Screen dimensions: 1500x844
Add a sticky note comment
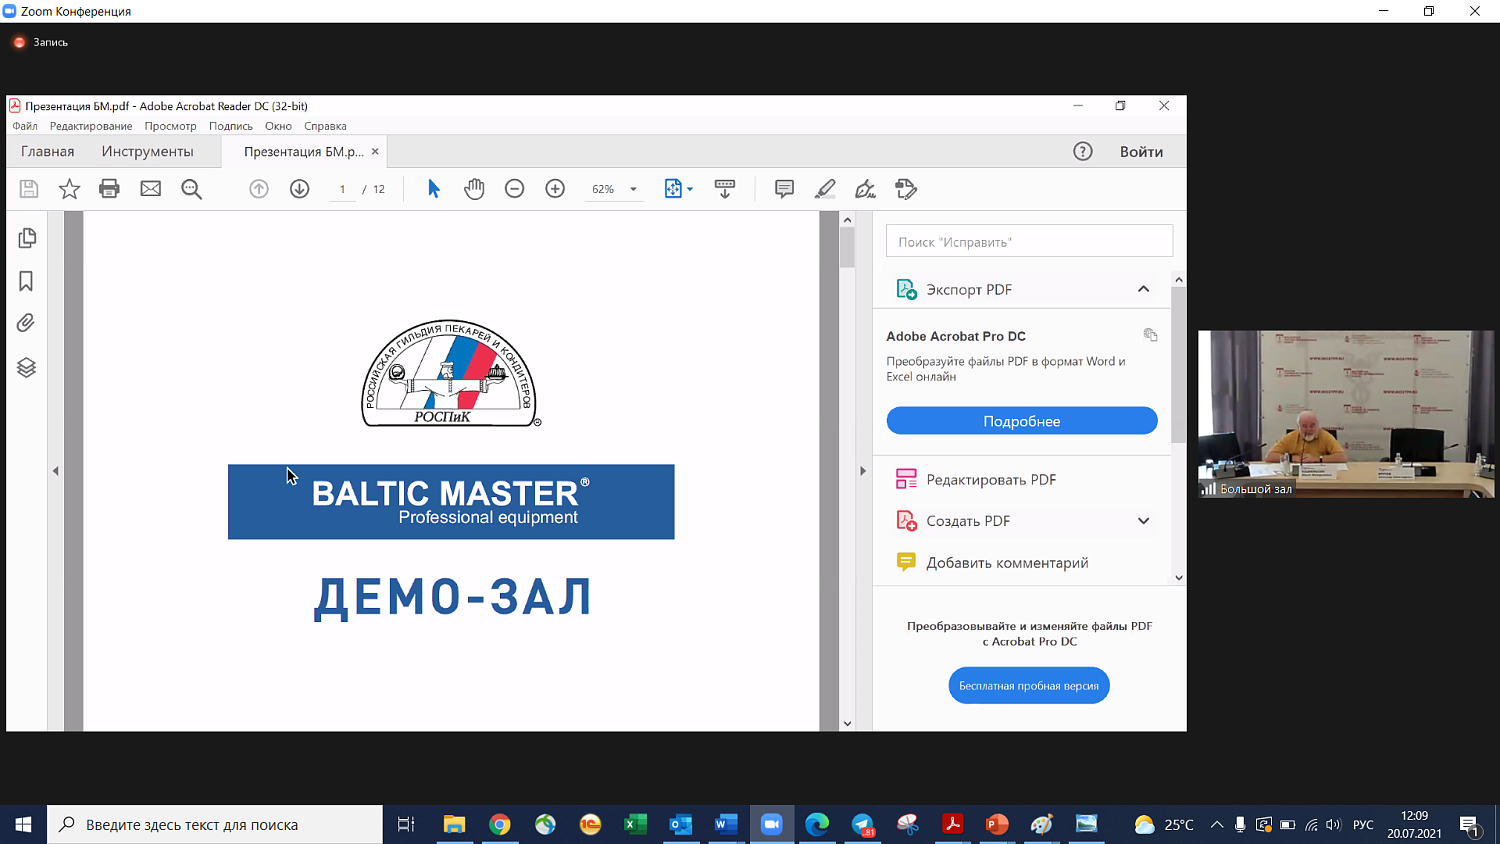(x=784, y=189)
